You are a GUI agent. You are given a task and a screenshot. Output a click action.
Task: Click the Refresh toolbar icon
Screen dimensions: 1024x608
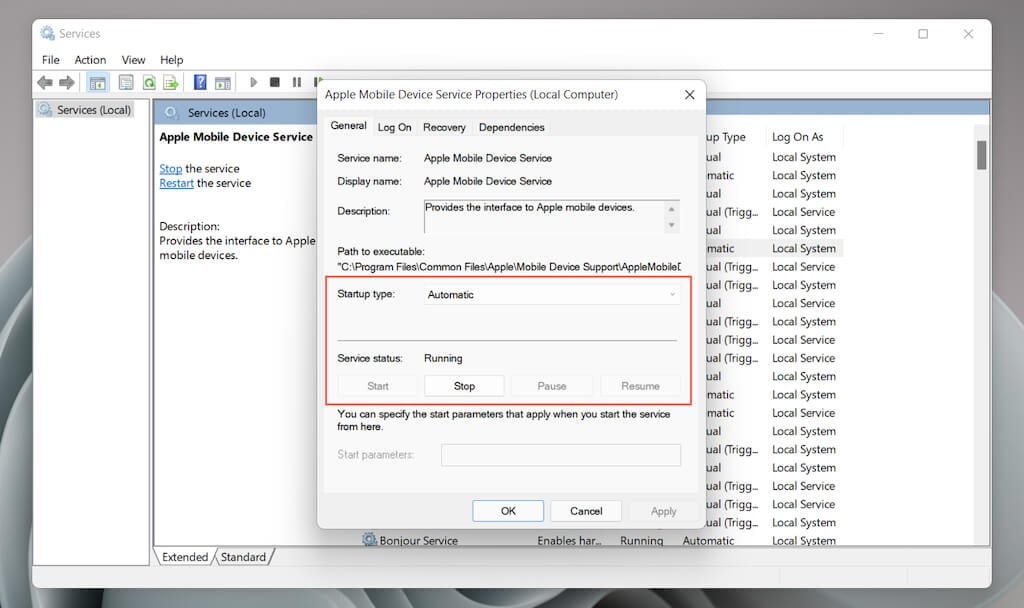tap(150, 82)
